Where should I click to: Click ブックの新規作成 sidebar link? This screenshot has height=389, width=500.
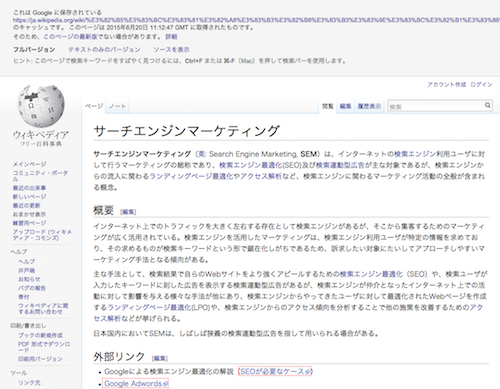pos(40,335)
